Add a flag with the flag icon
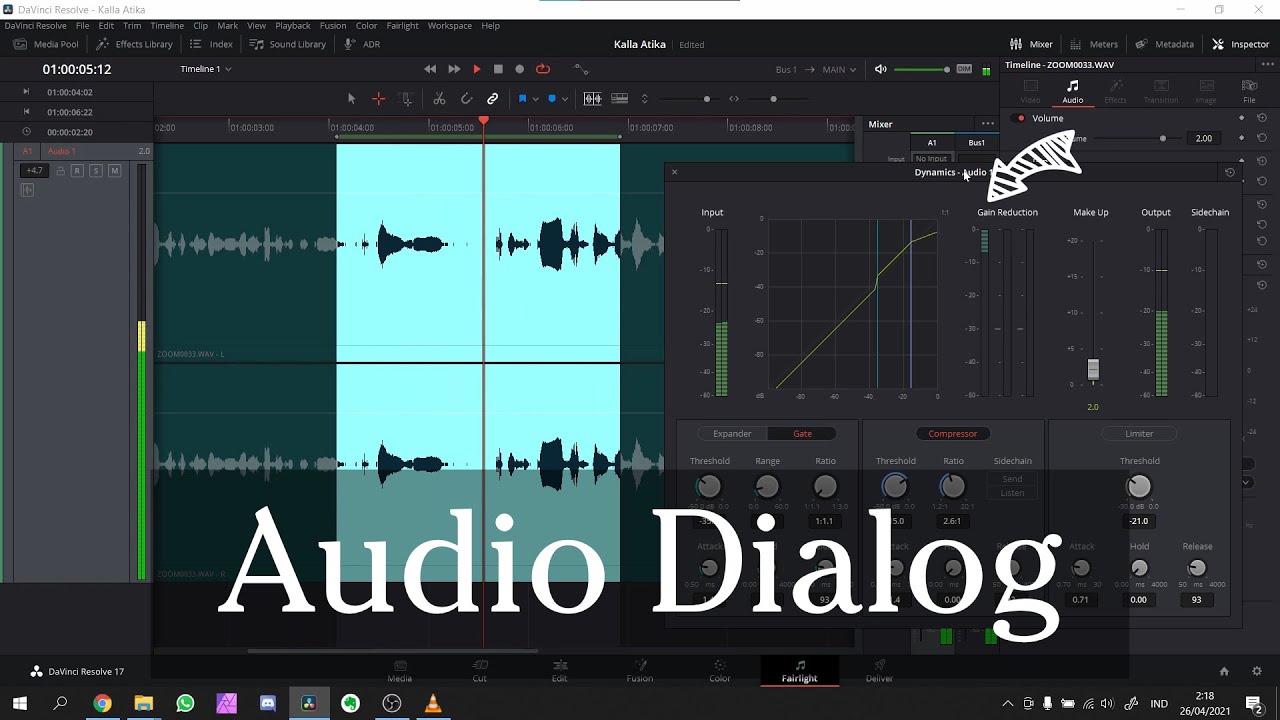 (x=522, y=99)
